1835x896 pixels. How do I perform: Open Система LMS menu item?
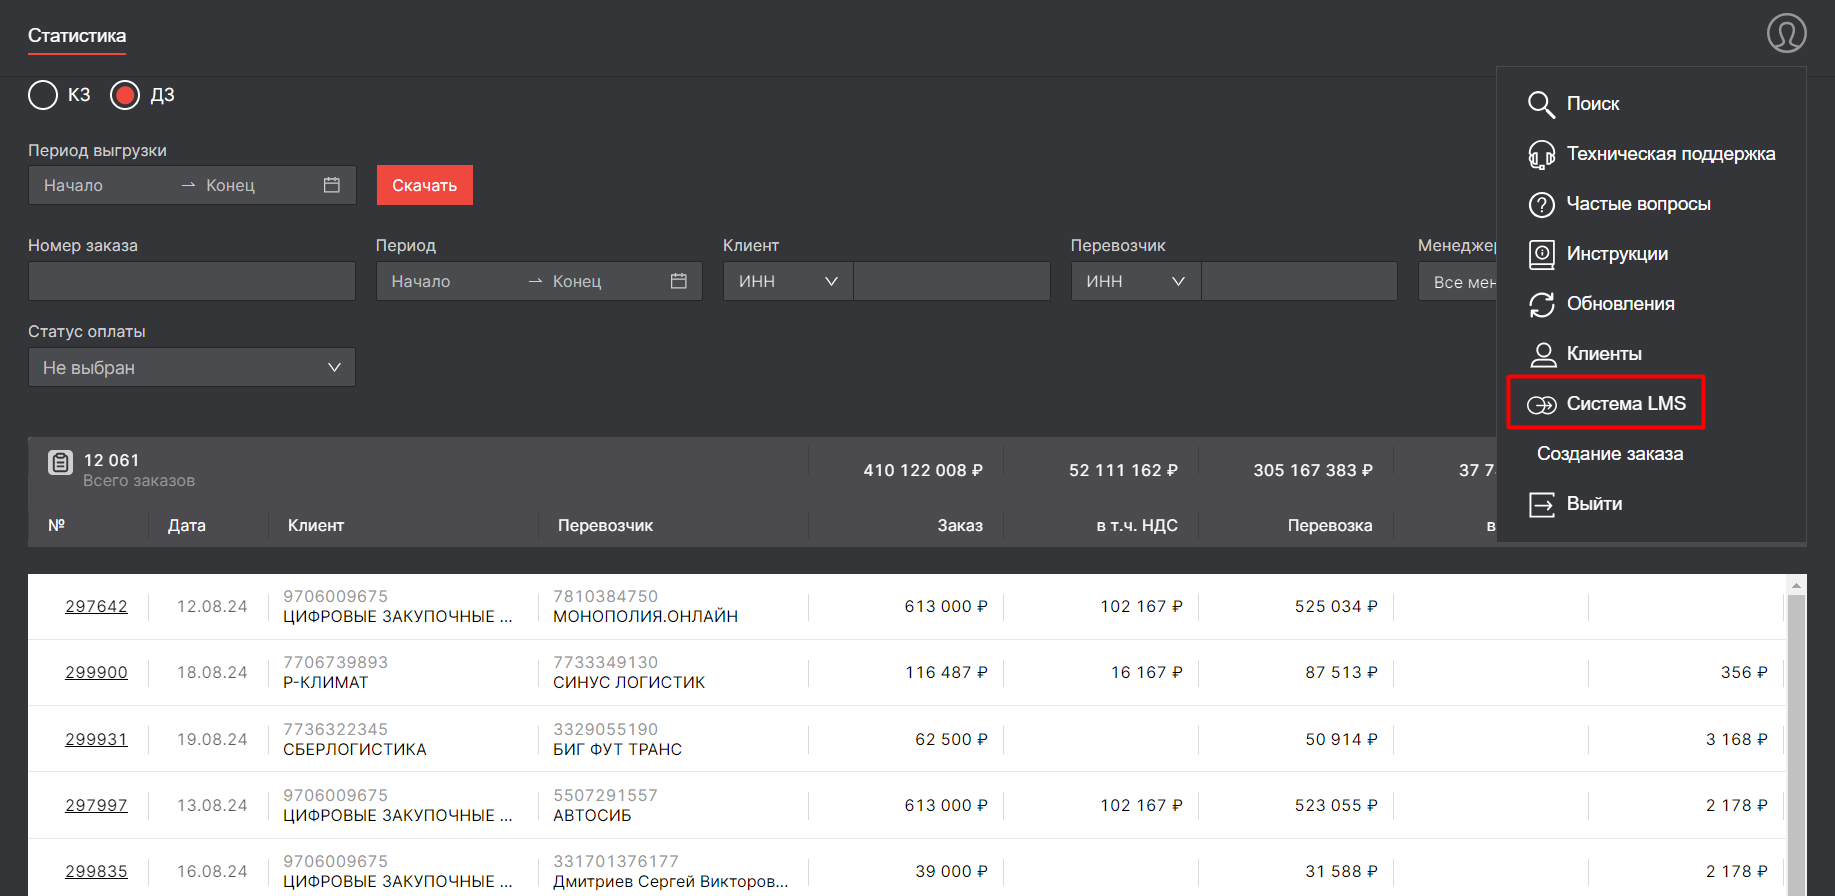pos(1626,404)
